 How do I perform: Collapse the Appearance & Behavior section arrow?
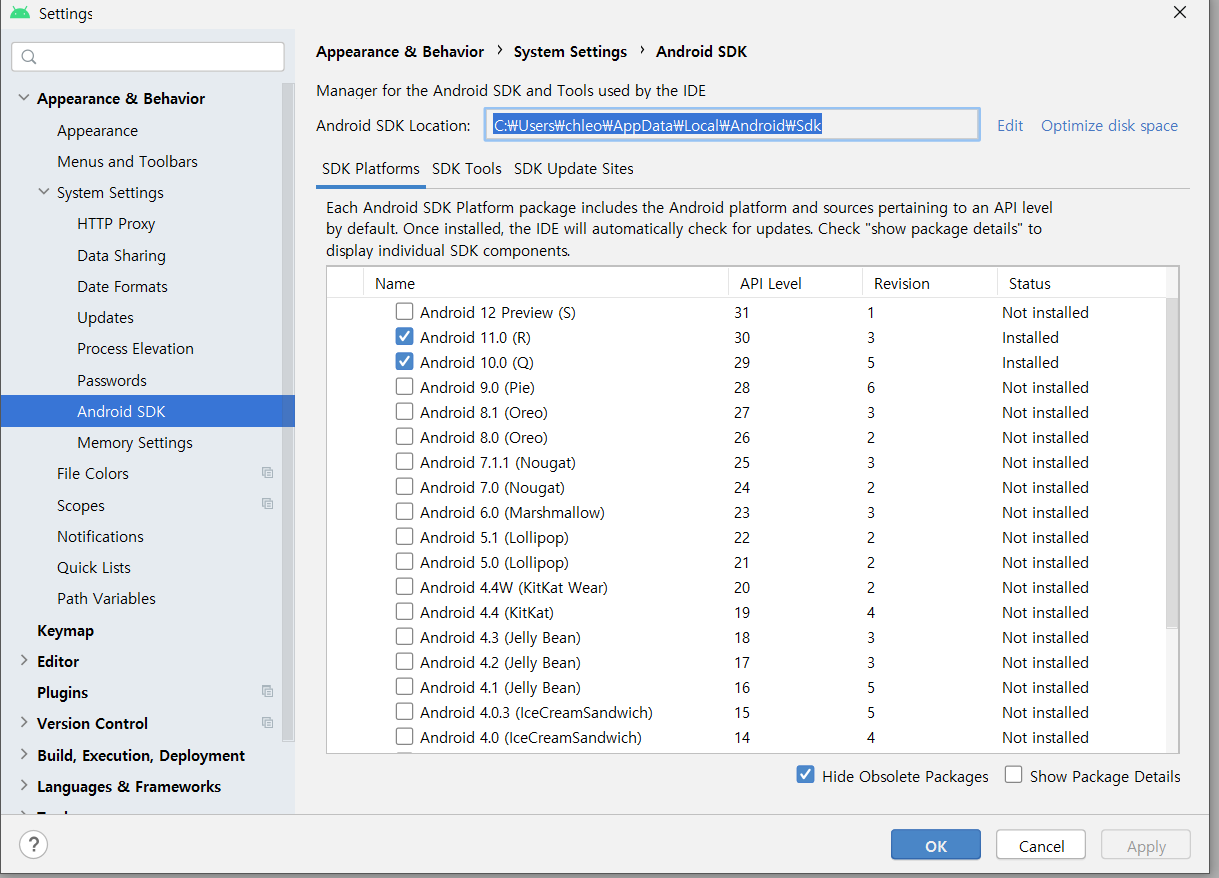point(24,98)
